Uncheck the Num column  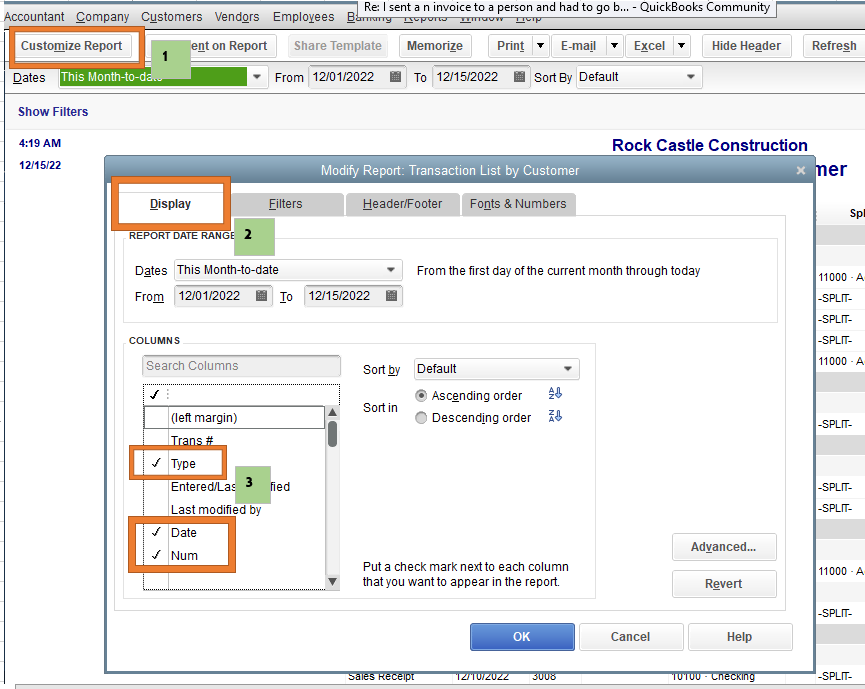156,555
